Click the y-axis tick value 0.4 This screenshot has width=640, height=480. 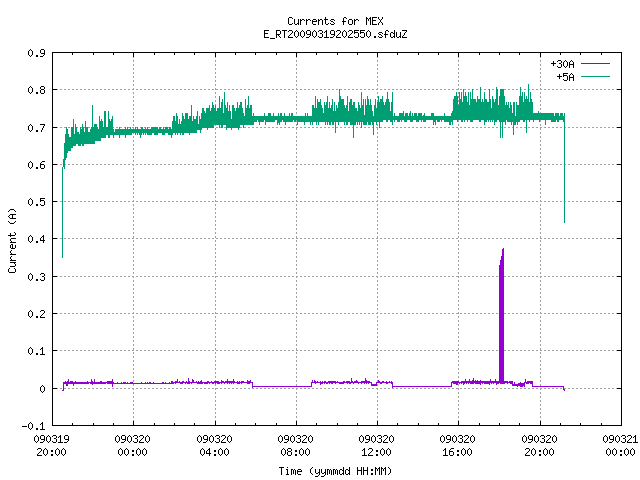click(x=36, y=239)
